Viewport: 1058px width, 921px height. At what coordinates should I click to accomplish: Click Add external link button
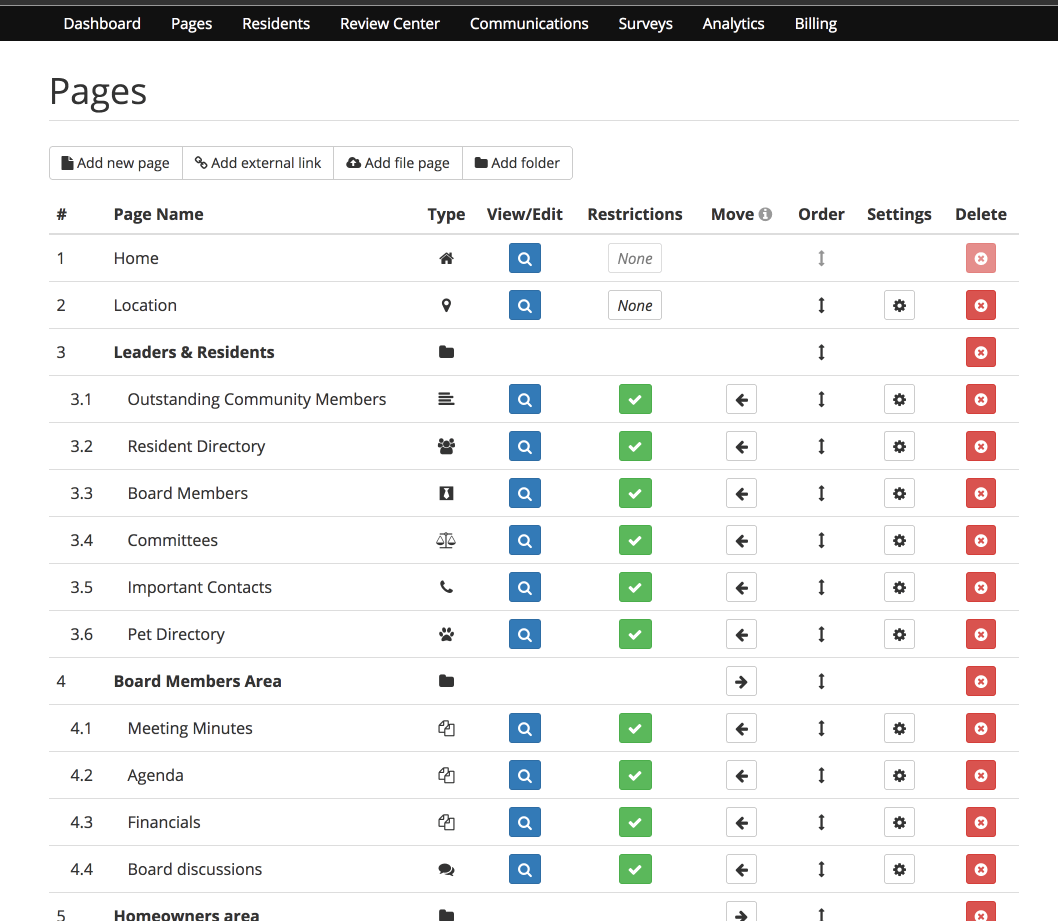(x=258, y=163)
